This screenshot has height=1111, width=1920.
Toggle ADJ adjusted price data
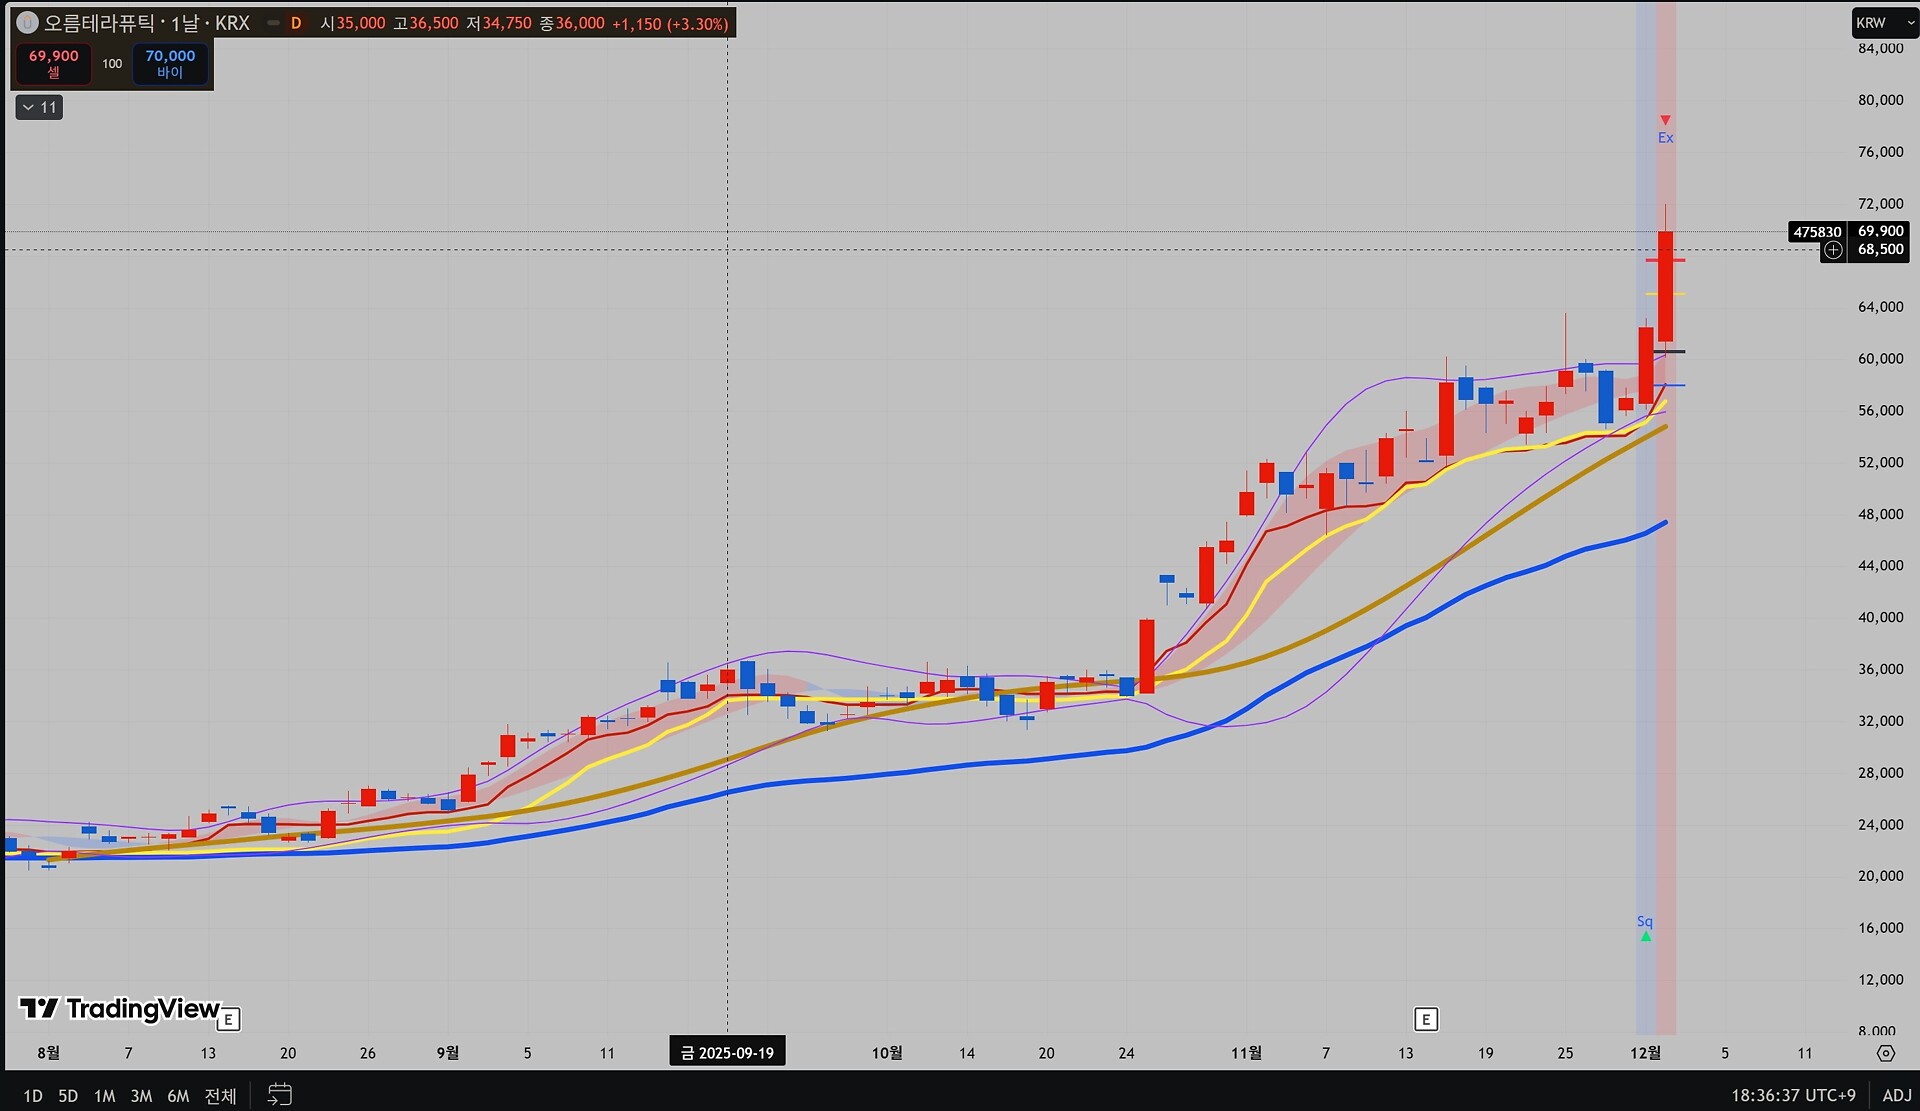(1896, 1095)
